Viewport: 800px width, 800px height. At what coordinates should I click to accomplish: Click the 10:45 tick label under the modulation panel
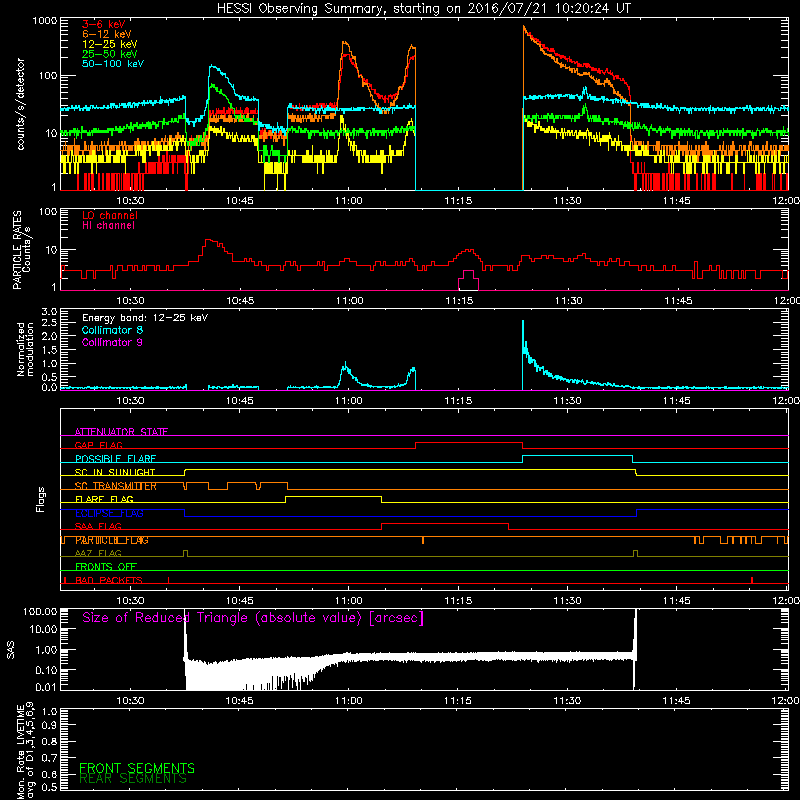(239, 401)
